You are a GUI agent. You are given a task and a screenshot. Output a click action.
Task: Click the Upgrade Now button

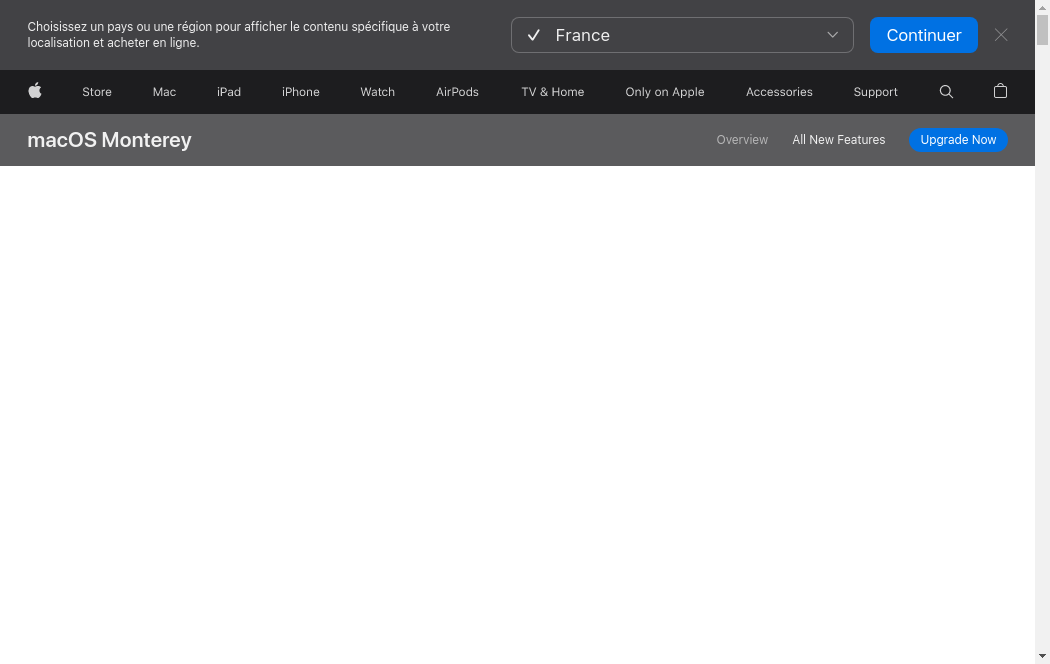click(x=957, y=140)
